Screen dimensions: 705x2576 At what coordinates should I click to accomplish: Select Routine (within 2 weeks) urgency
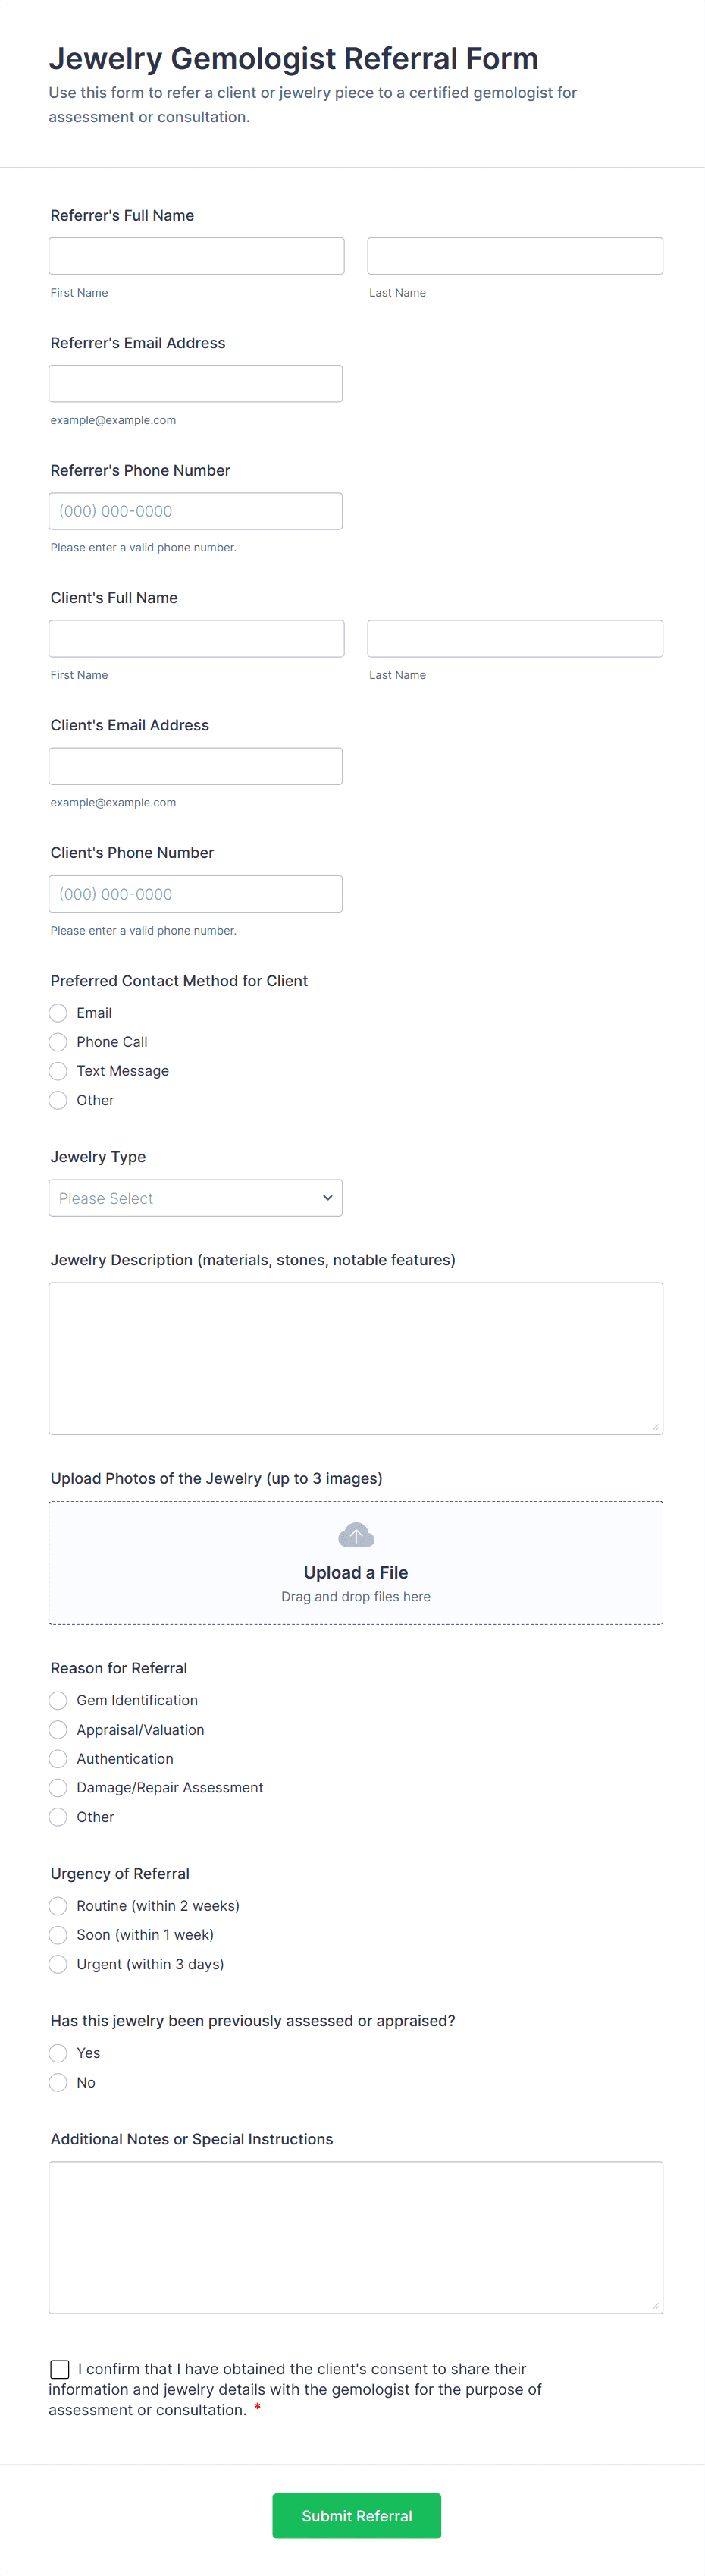click(x=59, y=1906)
